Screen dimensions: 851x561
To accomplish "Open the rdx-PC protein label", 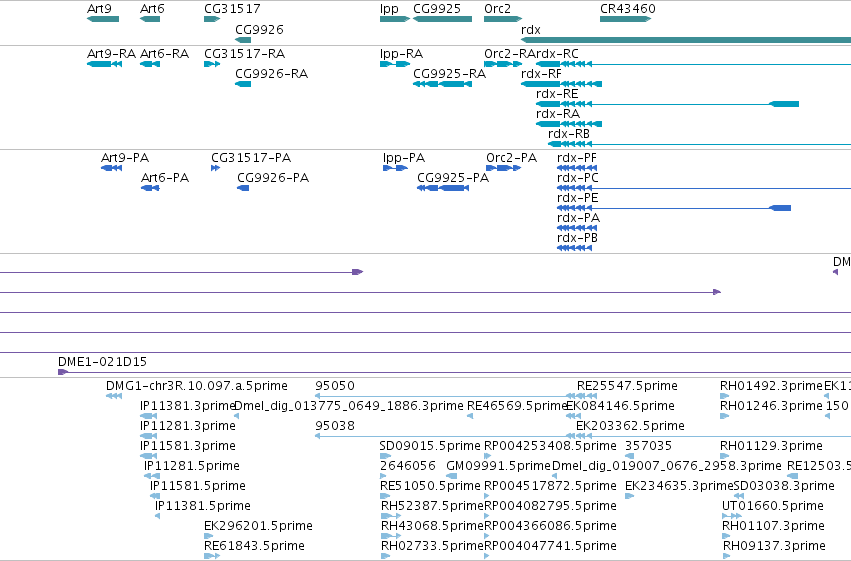I will tap(578, 178).
